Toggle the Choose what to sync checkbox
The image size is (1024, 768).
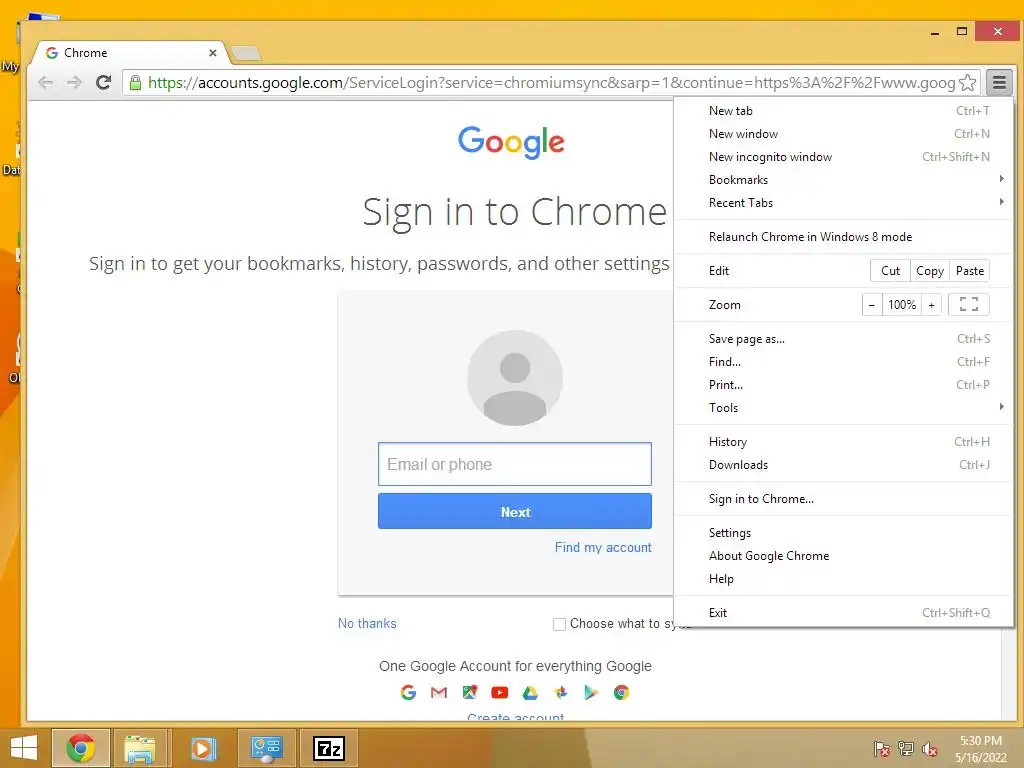click(x=559, y=624)
